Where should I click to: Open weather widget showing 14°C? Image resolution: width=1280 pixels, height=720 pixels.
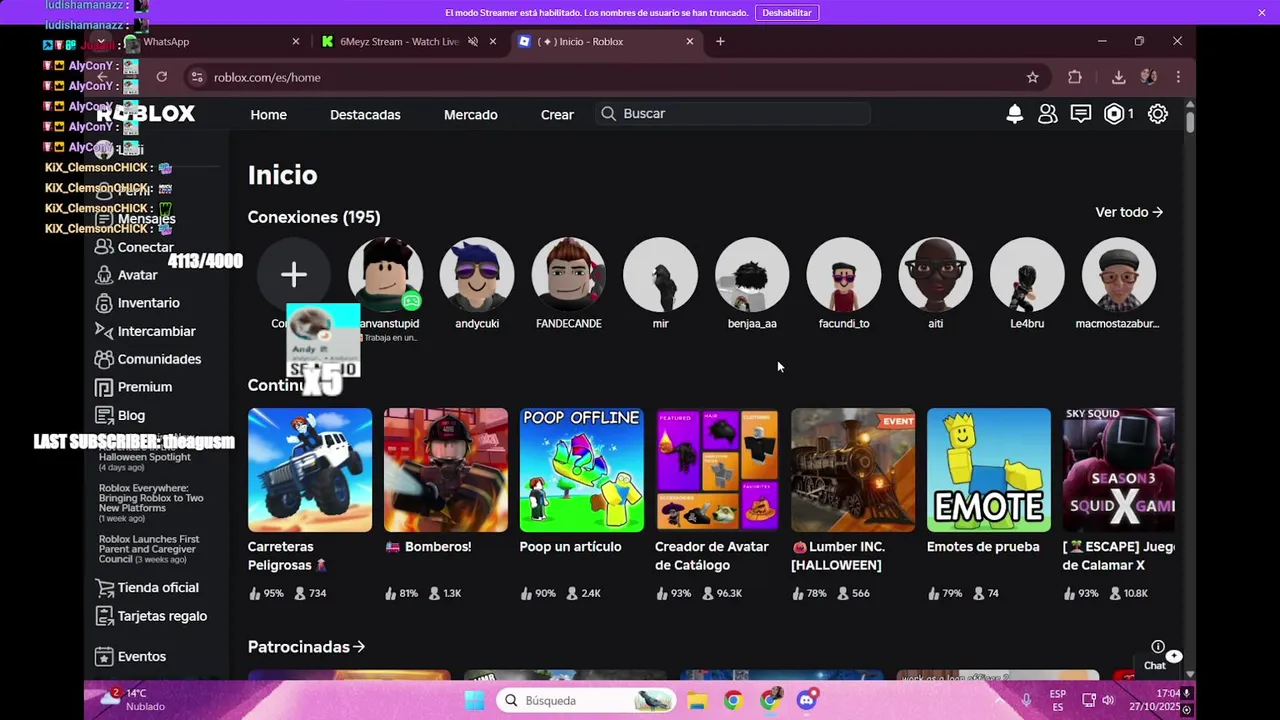pyautogui.click(x=132, y=699)
